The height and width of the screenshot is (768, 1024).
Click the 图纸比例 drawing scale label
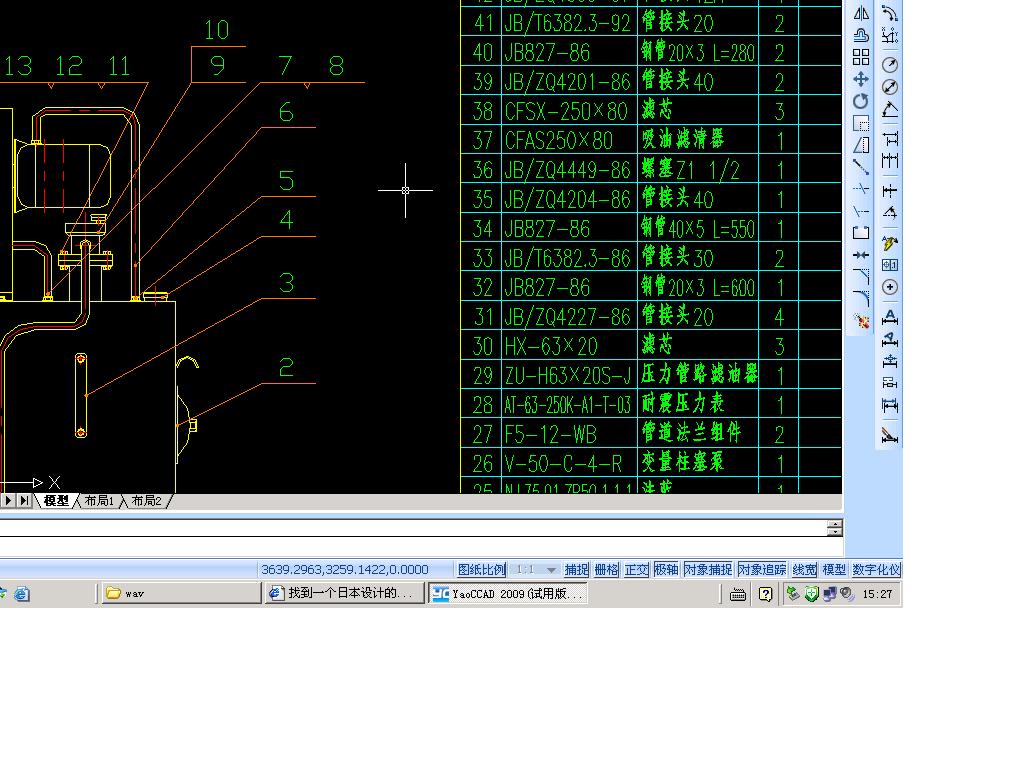pos(481,569)
